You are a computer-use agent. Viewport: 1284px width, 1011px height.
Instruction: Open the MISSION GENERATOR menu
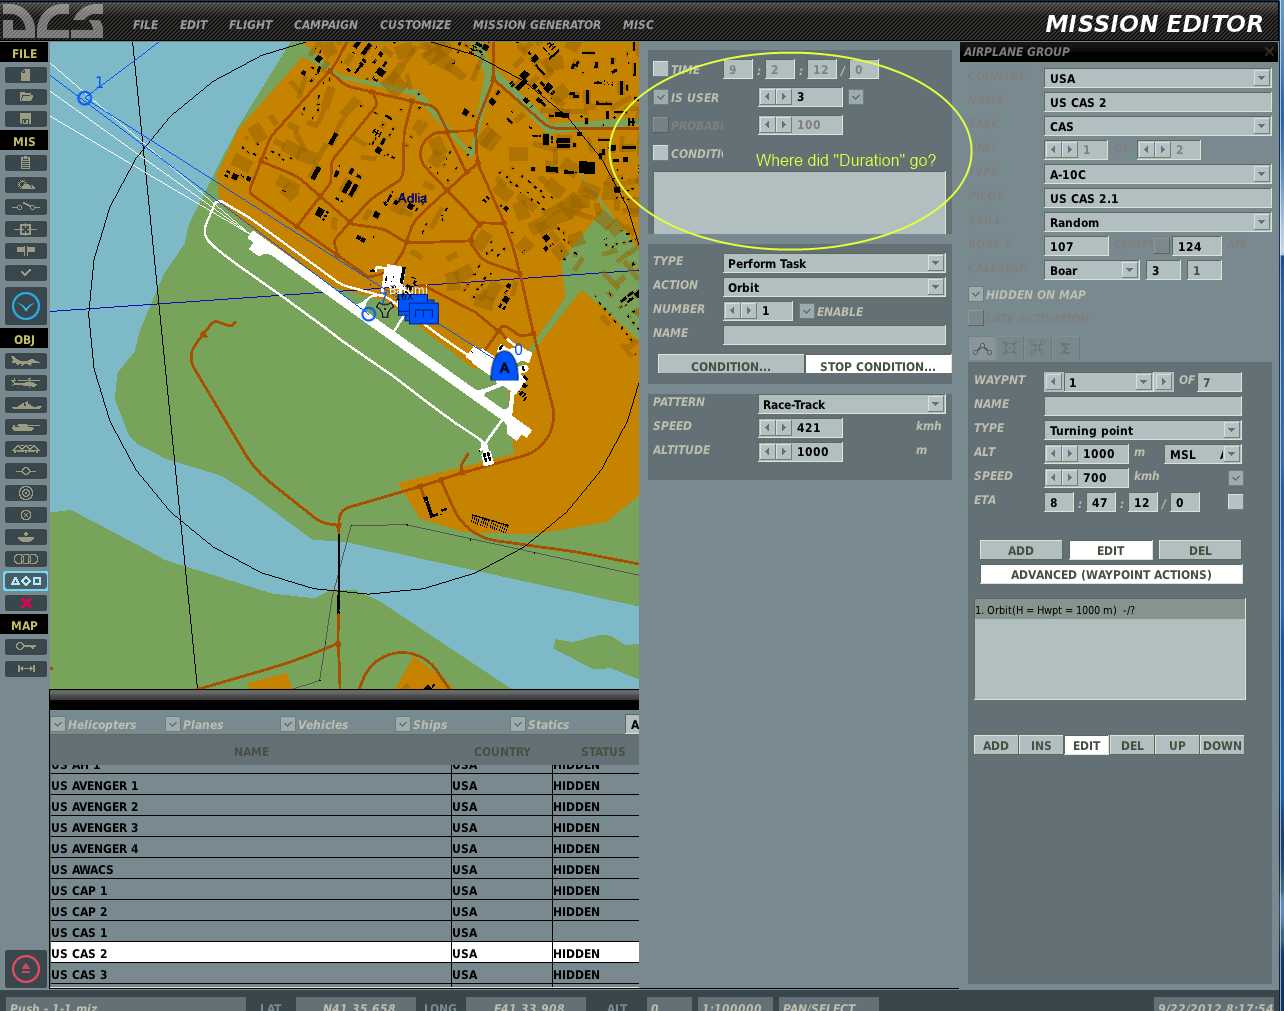click(x=537, y=25)
